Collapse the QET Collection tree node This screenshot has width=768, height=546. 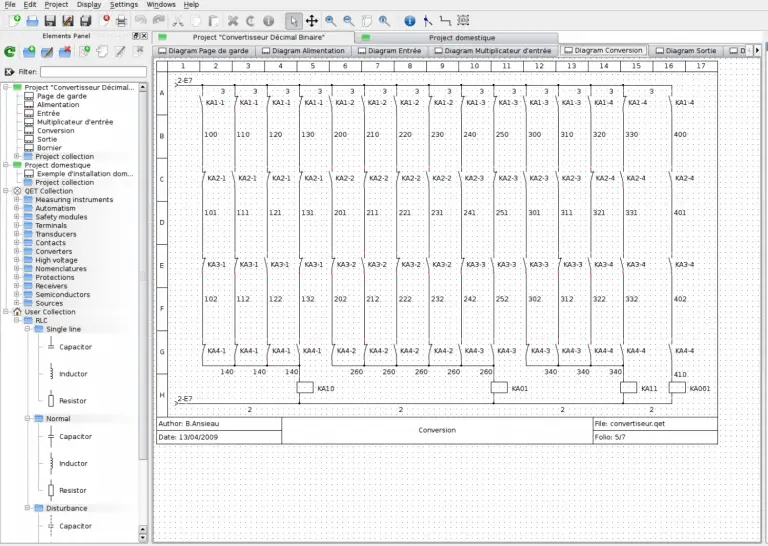click(x=5, y=191)
